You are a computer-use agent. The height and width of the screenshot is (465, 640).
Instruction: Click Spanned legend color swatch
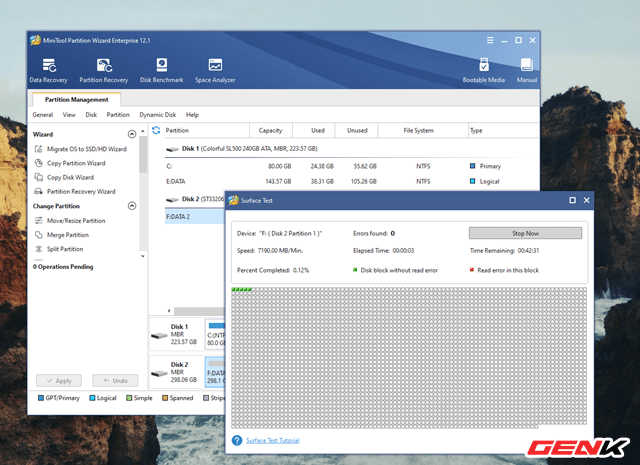(x=165, y=398)
